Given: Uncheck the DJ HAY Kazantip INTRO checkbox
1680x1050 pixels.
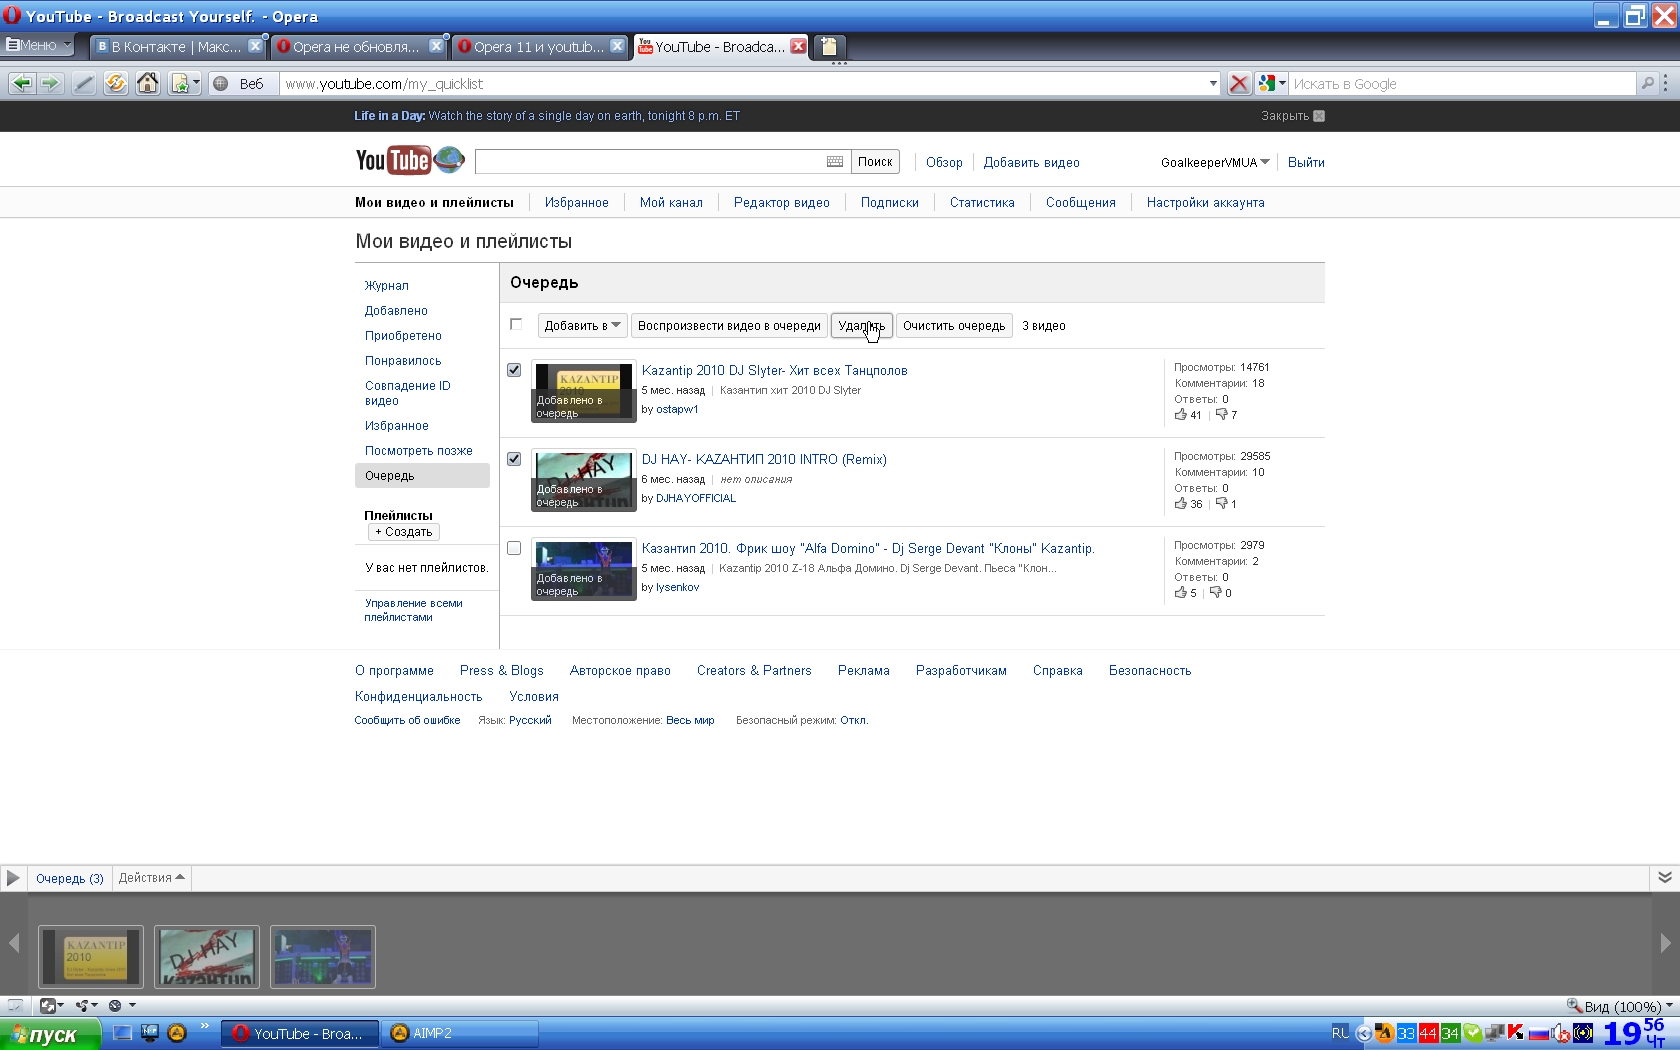Looking at the screenshot, I should (x=514, y=459).
